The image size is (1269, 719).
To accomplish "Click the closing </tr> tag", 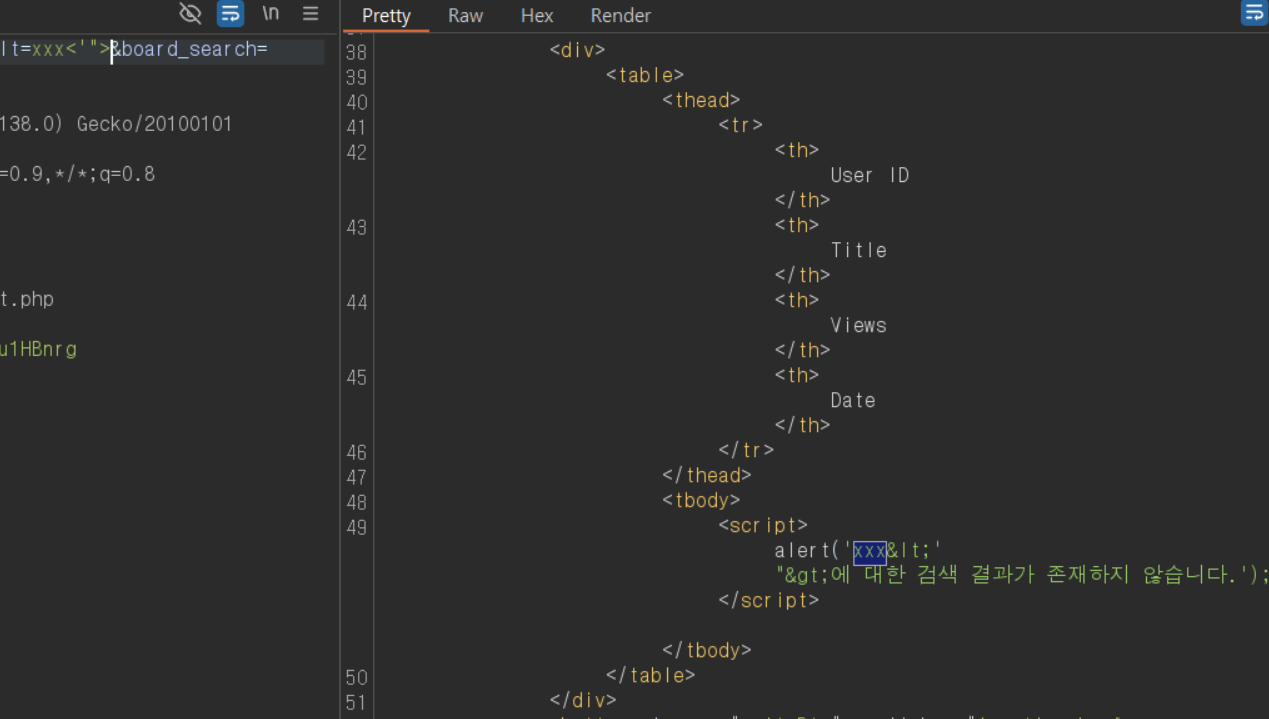I will coord(746,450).
